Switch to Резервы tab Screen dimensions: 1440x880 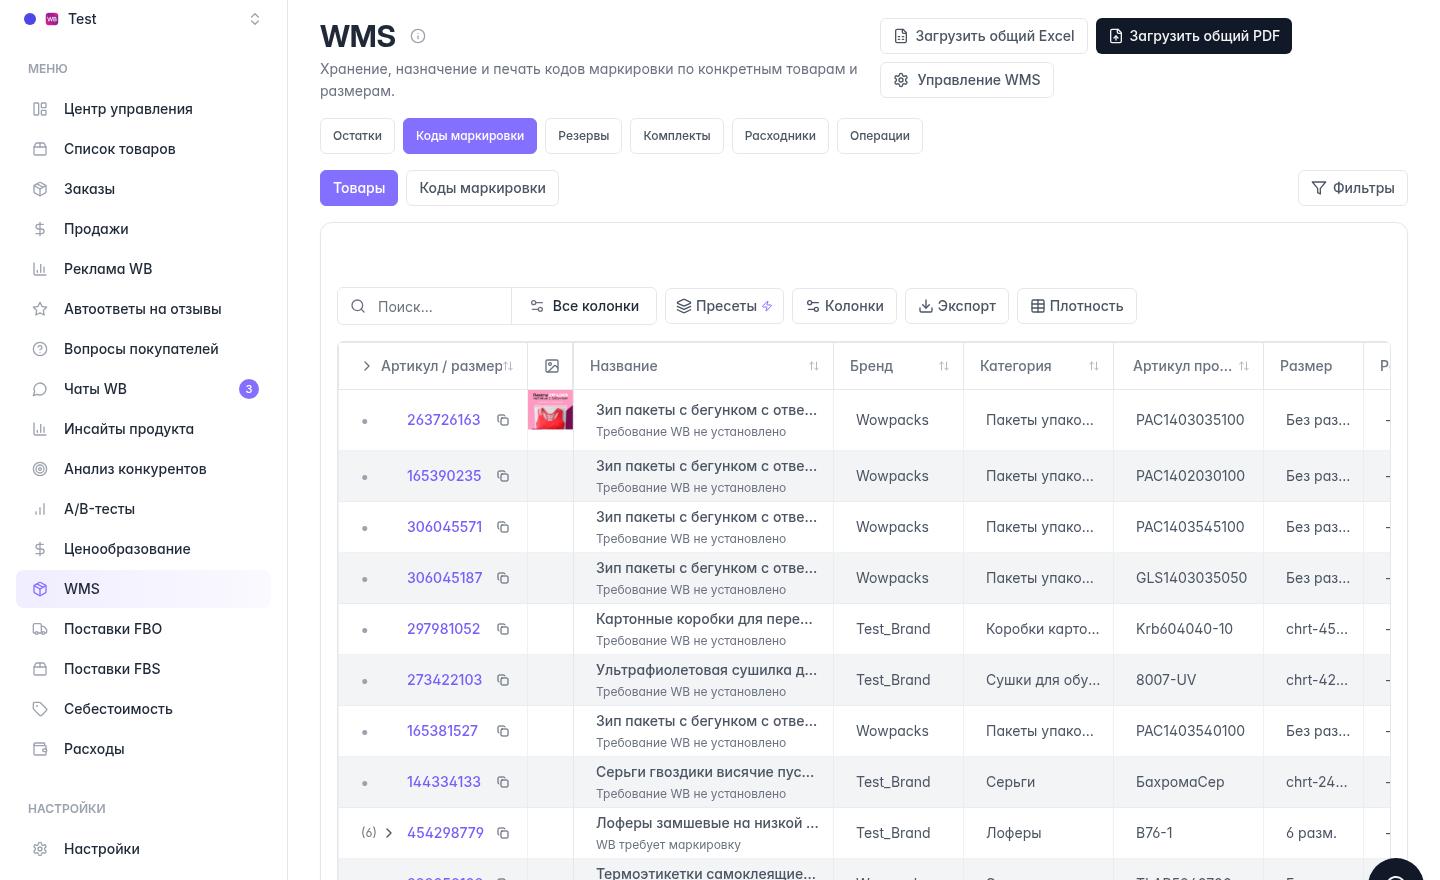click(x=583, y=136)
